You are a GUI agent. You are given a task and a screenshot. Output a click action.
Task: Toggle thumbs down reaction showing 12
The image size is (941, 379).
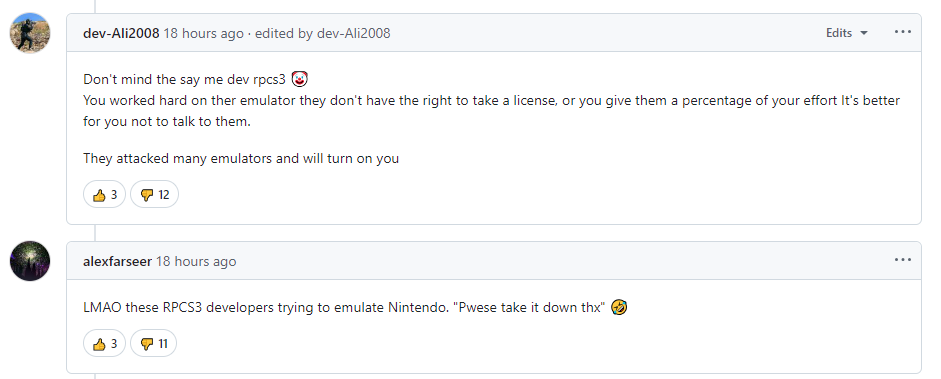154,194
